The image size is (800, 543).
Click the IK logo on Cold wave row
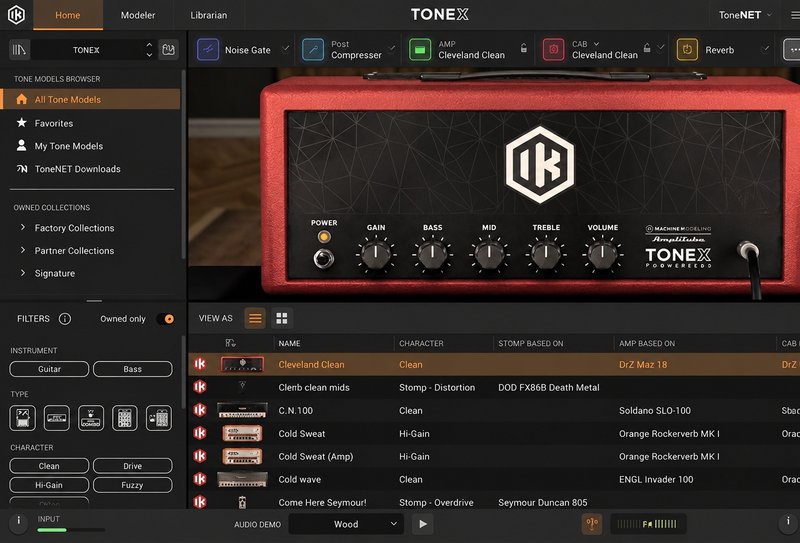coord(200,479)
